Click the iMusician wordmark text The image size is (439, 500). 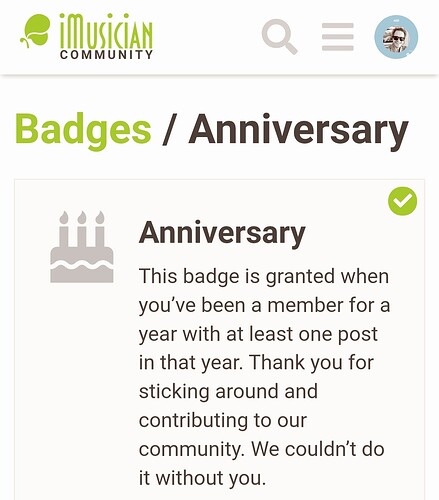106,31
